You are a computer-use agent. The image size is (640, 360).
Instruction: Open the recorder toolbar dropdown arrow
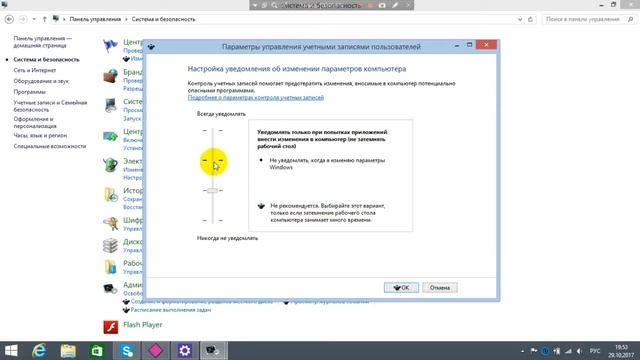pyautogui.click(x=255, y=5)
